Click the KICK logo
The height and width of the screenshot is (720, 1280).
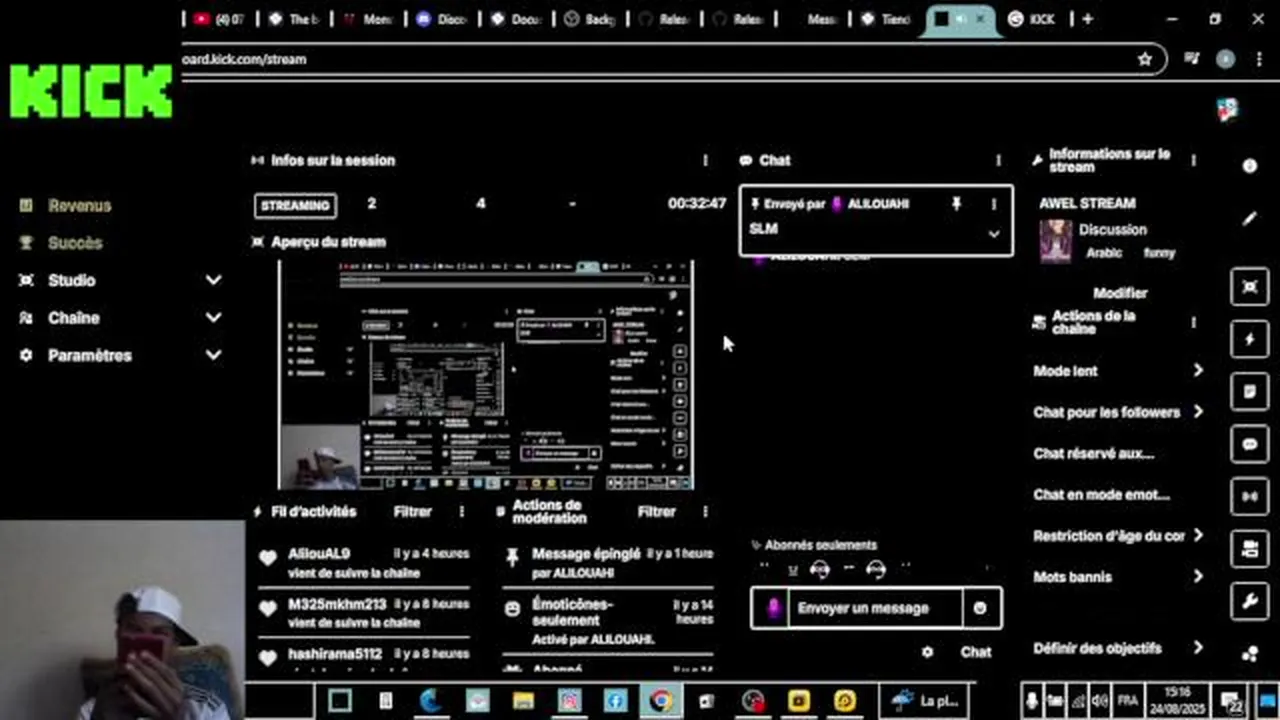[91, 92]
